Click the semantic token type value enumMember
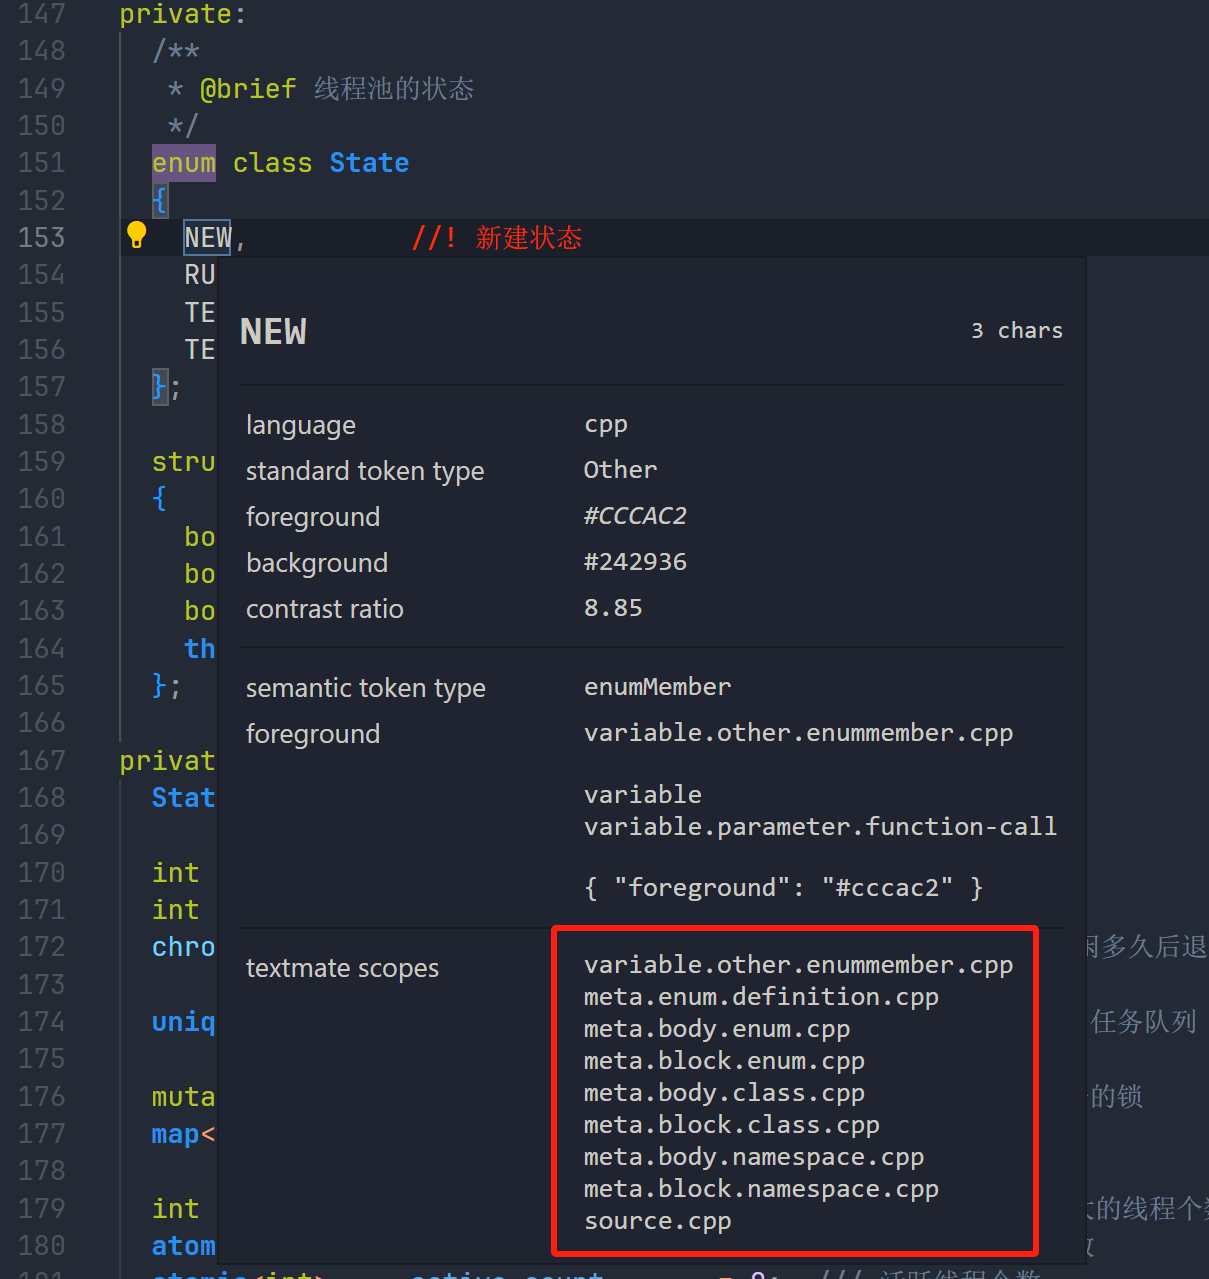 click(657, 687)
